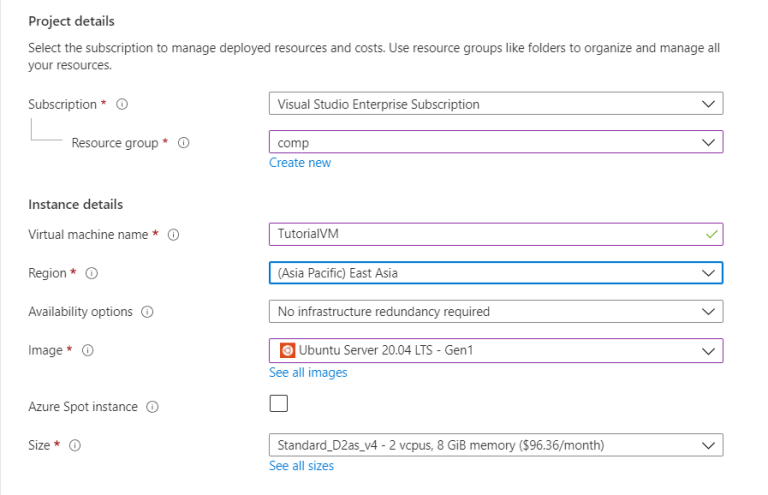Click the Instance details heading
Screen dimensions: 768x495
75,204
